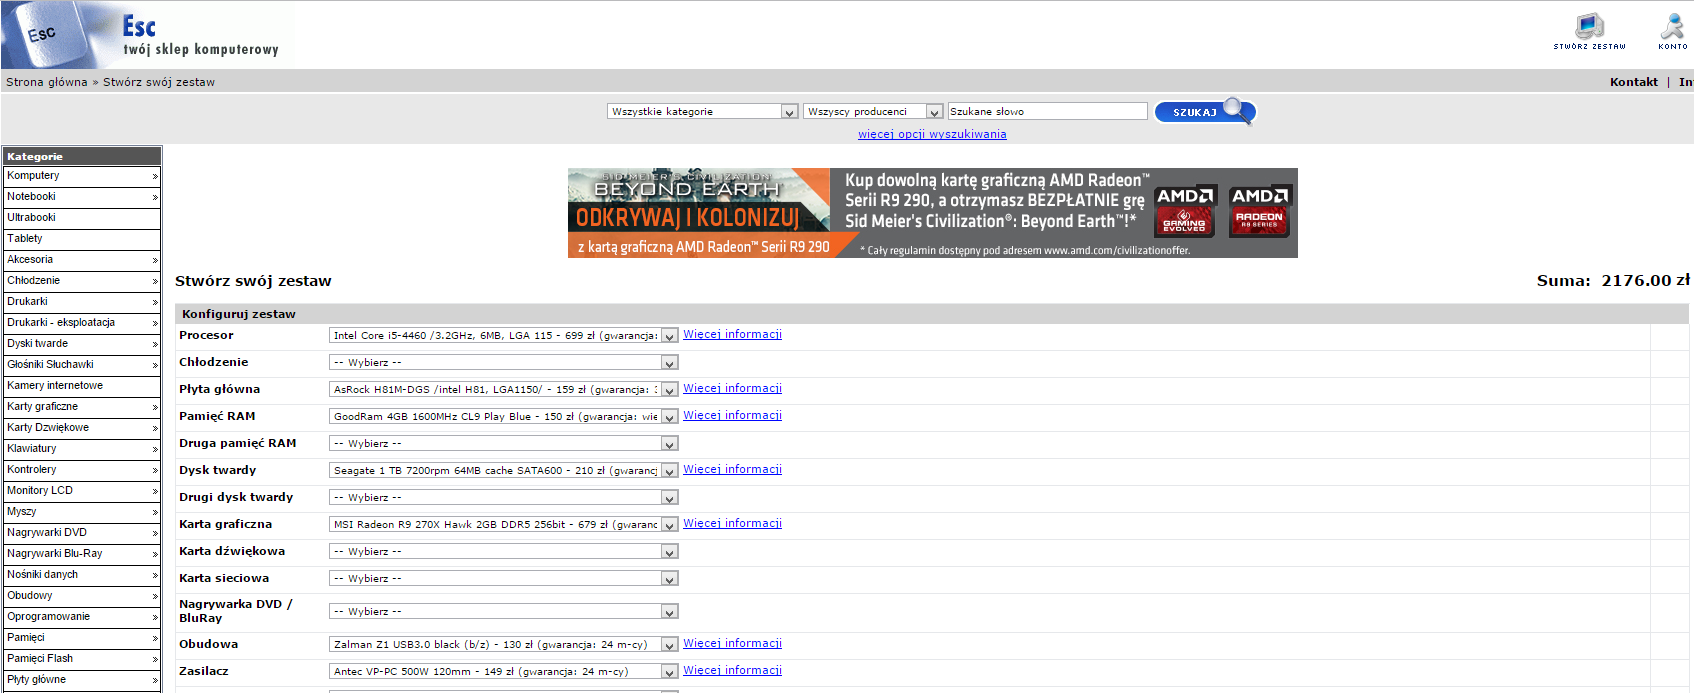Viewport: 1694px width, 693px height.
Task: Open Obudowa selection dropdown
Action: click(x=504, y=644)
